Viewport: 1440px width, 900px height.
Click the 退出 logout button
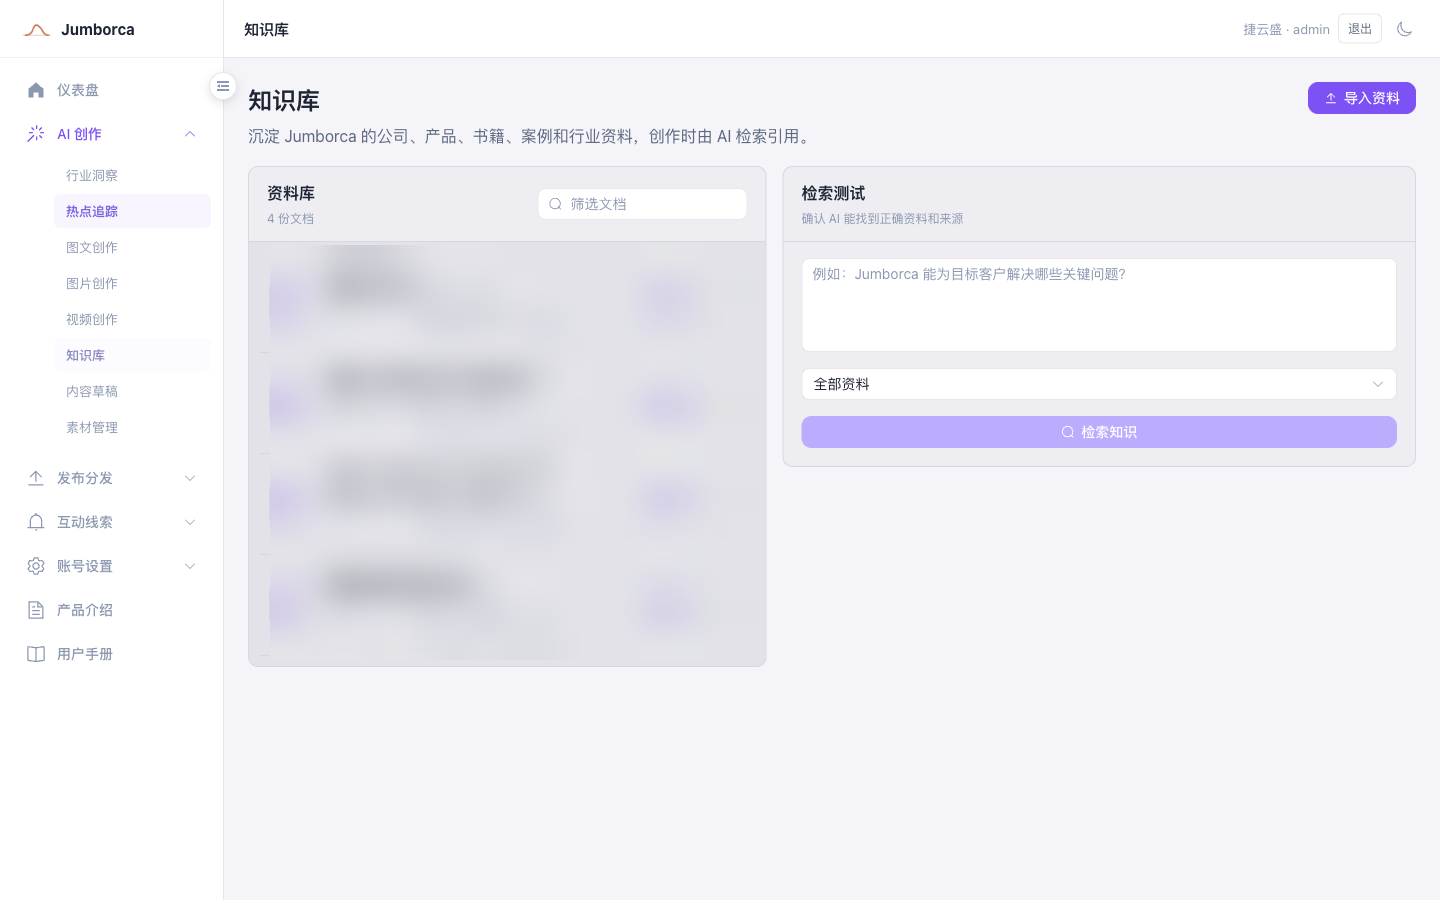pyautogui.click(x=1360, y=29)
